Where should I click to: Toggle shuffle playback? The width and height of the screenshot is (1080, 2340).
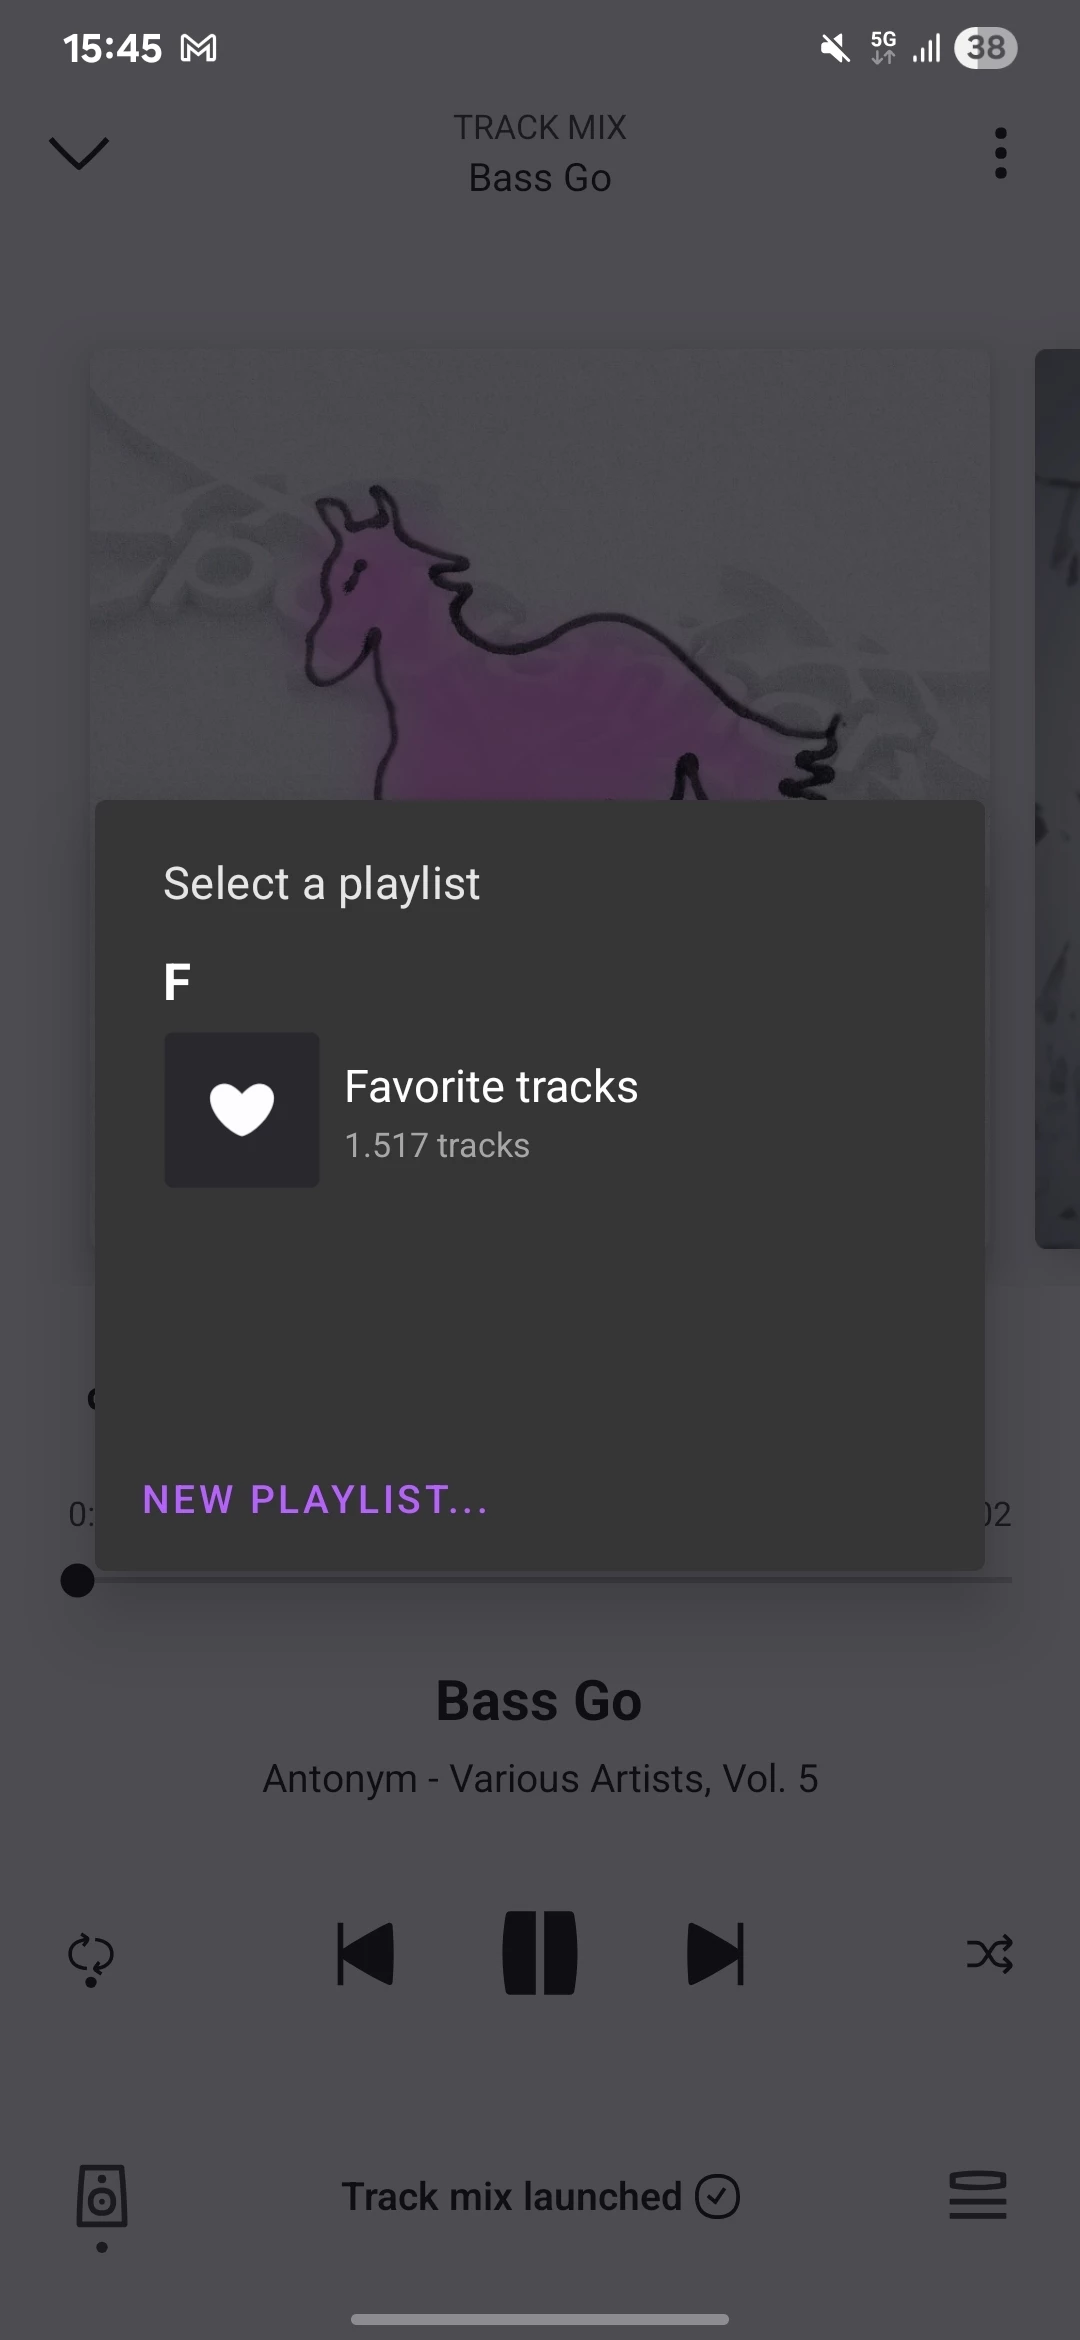tap(990, 1953)
